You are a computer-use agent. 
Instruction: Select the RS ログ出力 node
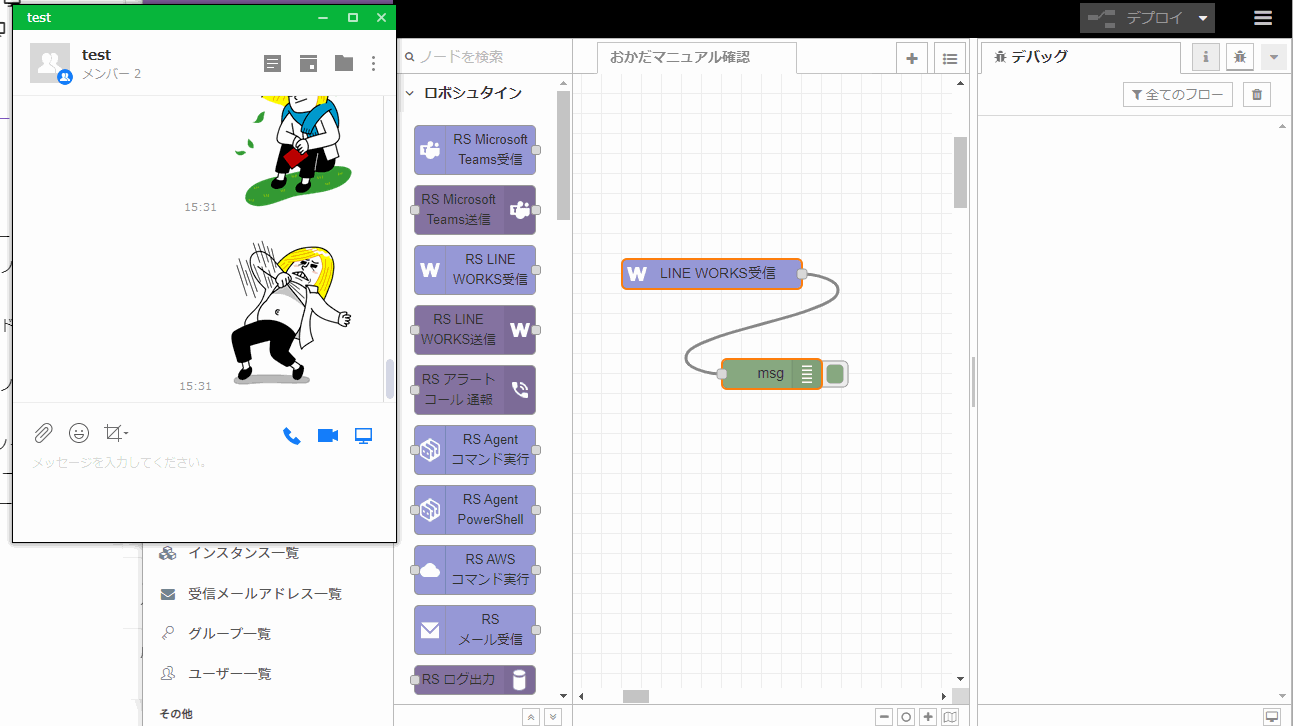[475, 680]
